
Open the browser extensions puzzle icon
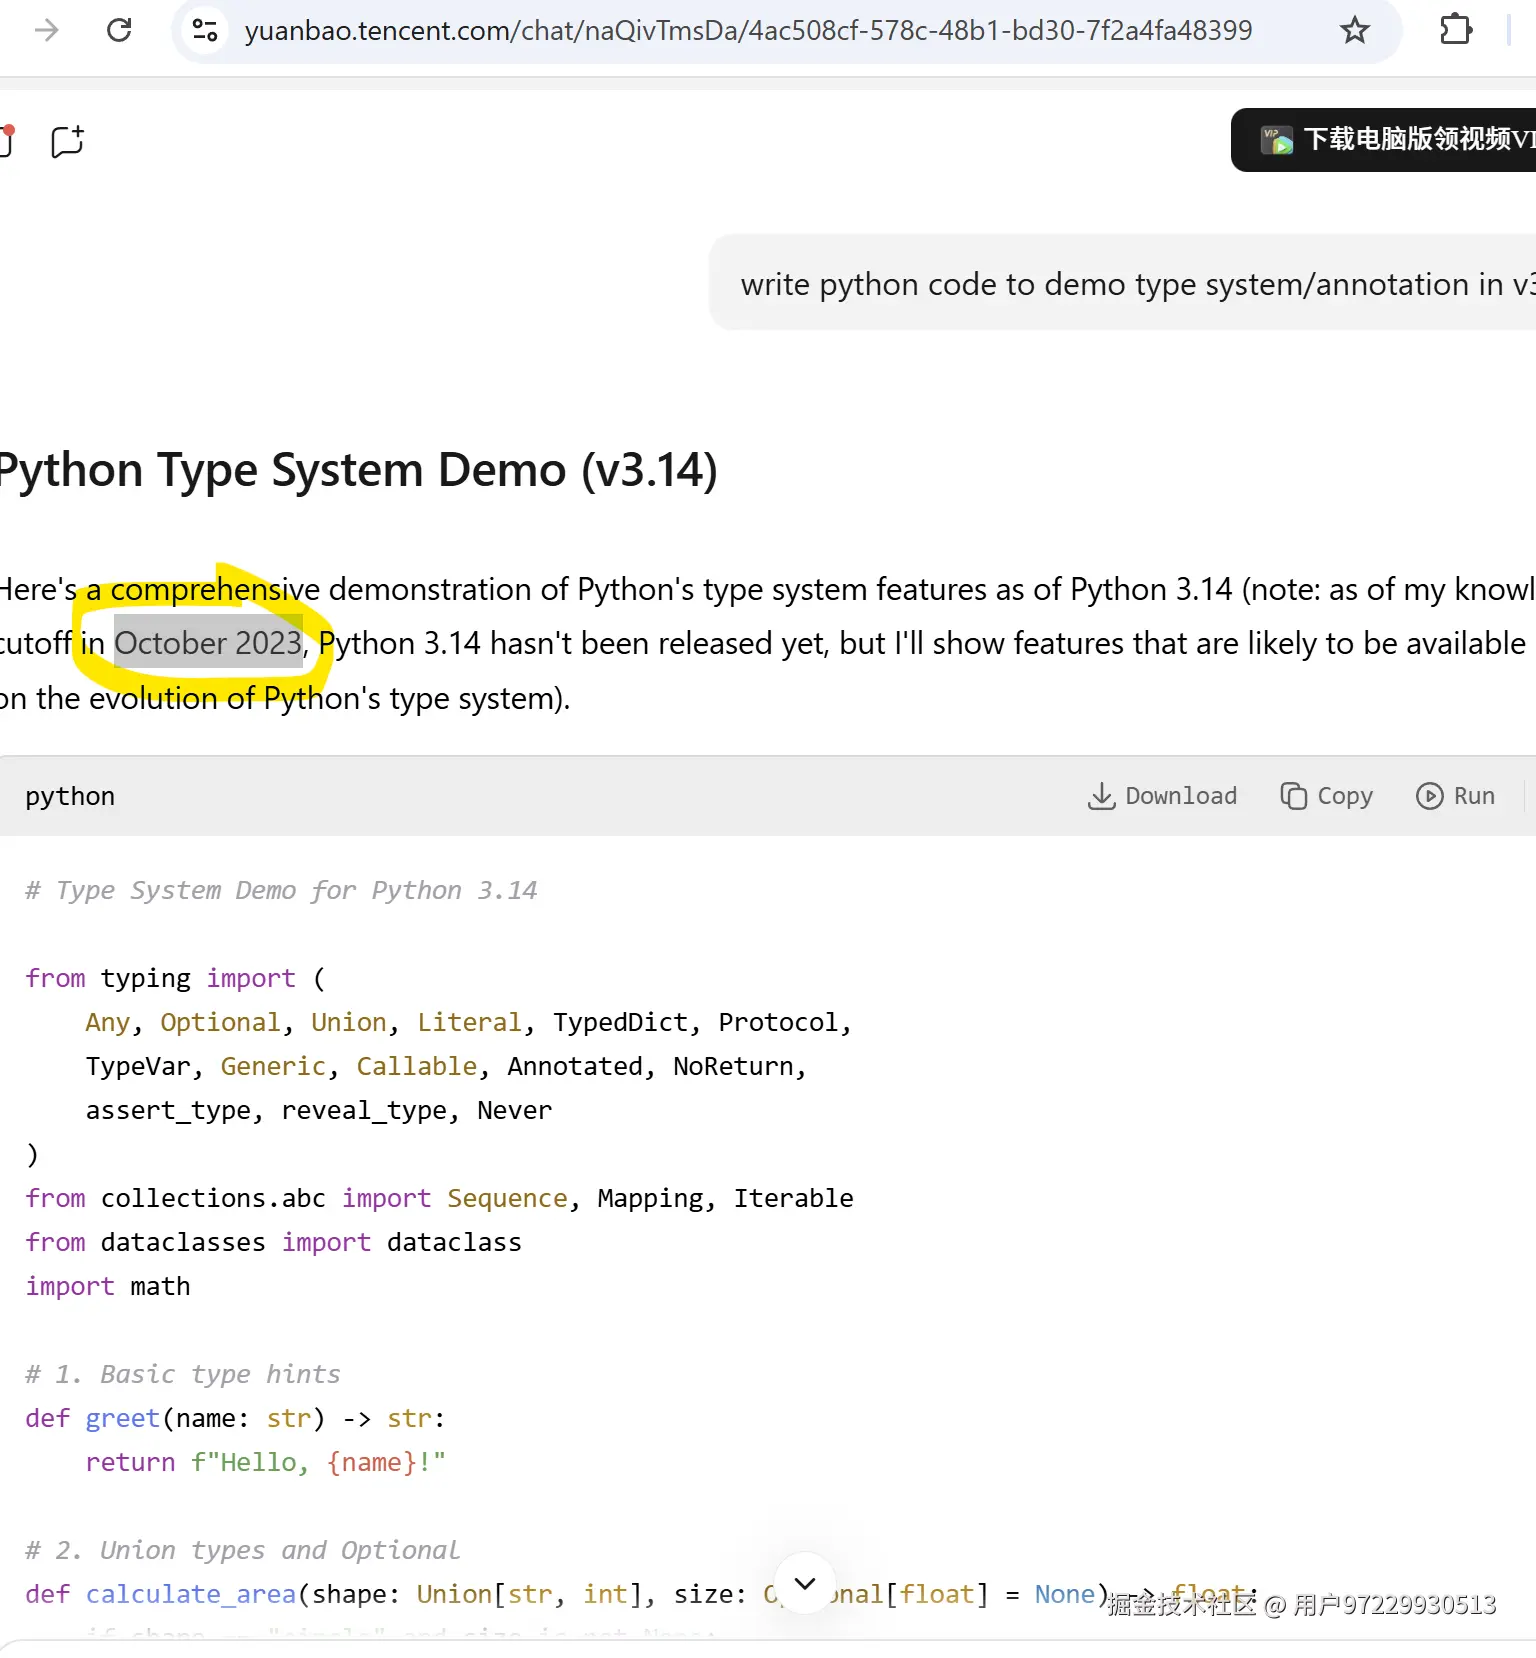click(x=1455, y=30)
